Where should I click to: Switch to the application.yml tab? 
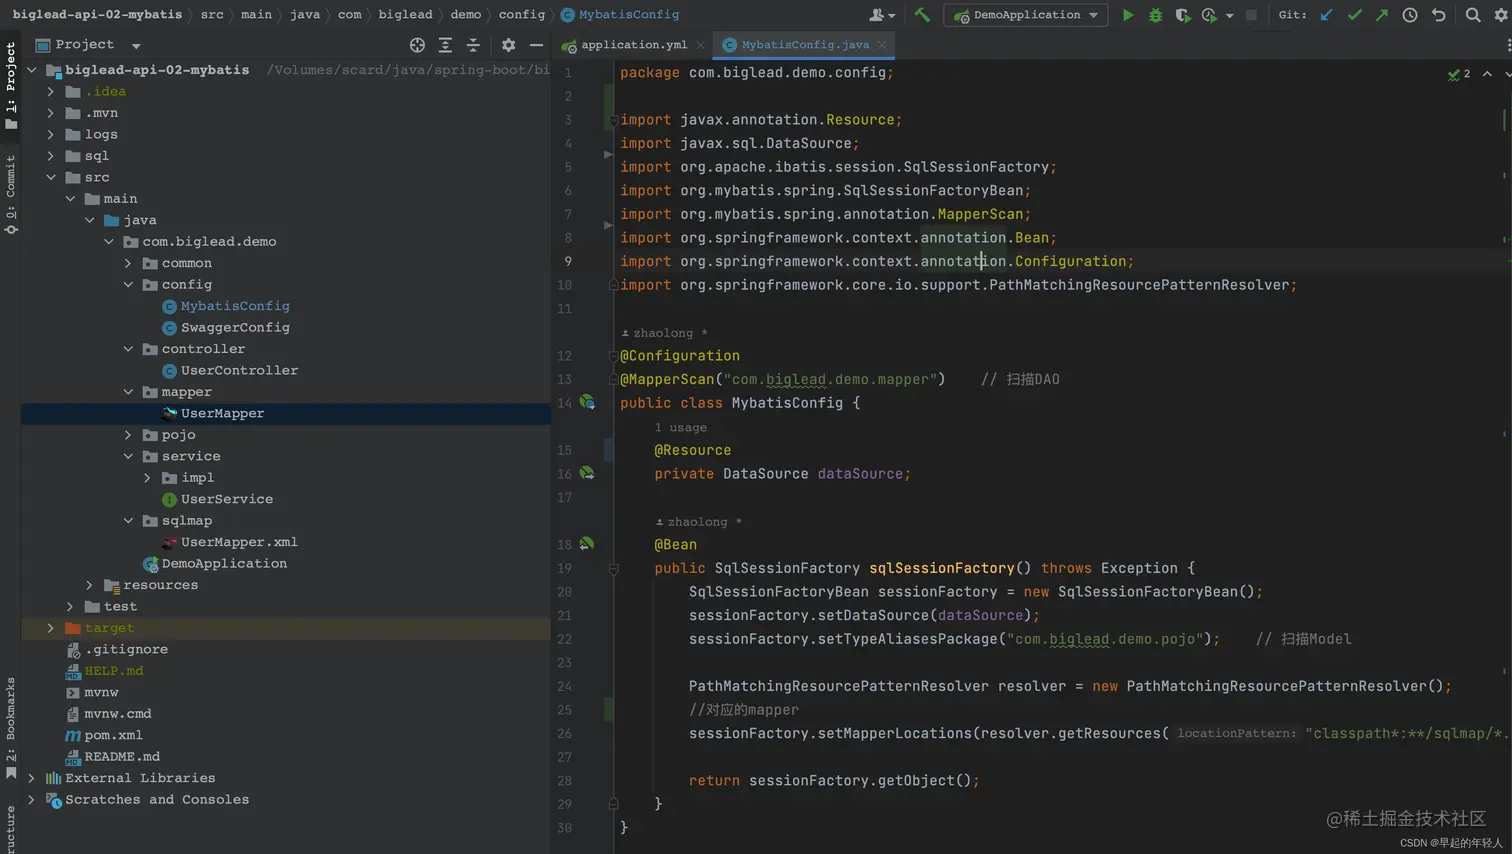(633, 45)
